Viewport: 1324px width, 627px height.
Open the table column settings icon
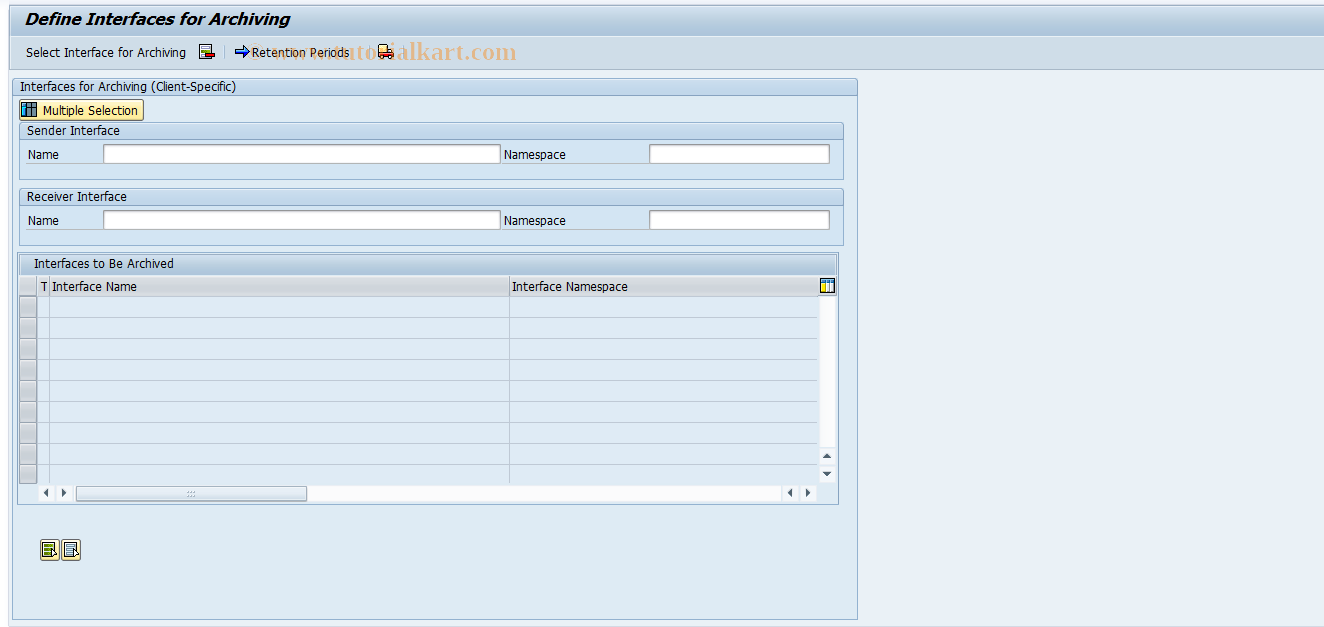coord(827,286)
